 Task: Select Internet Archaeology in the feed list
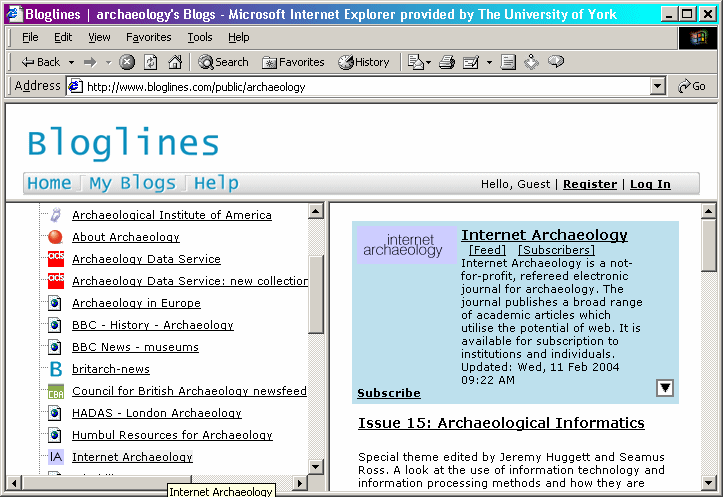click(x=132, y=457)
